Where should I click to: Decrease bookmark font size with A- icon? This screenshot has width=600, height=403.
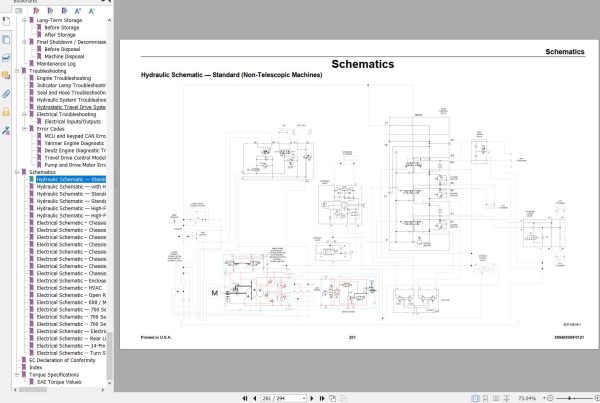[92, 11]
